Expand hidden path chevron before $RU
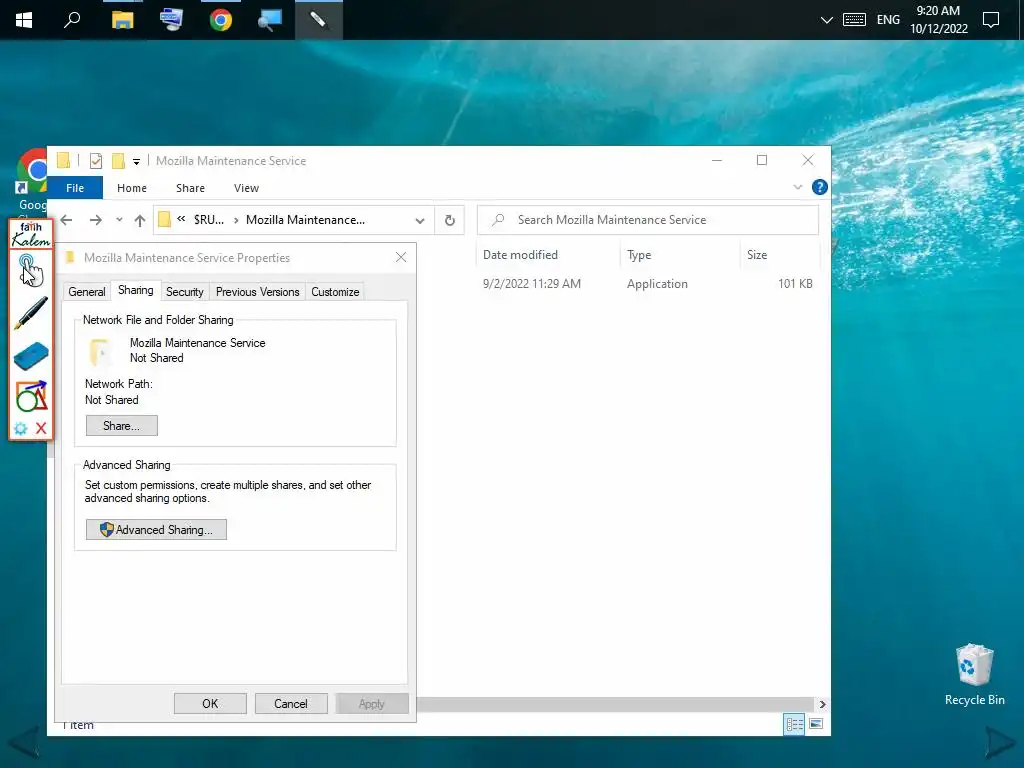Viewport: 1024px width, 768px height. (181, 219)
